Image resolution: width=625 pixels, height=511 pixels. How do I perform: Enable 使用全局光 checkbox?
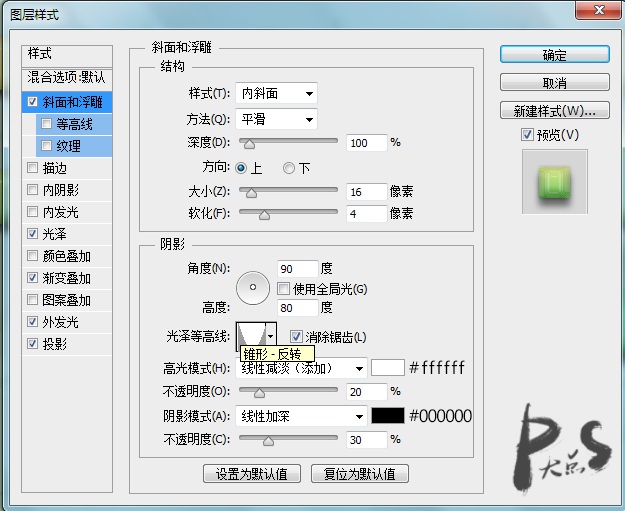coord(283,289)
